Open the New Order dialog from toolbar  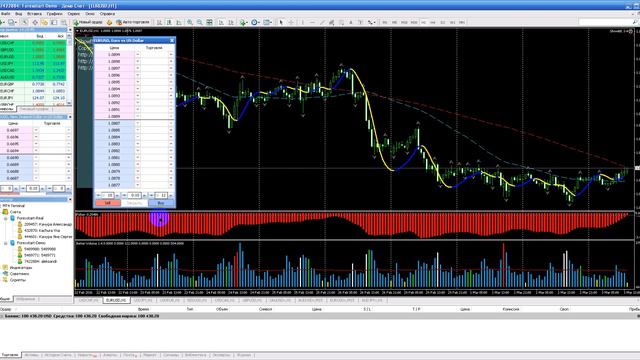(x=88, y=22)
